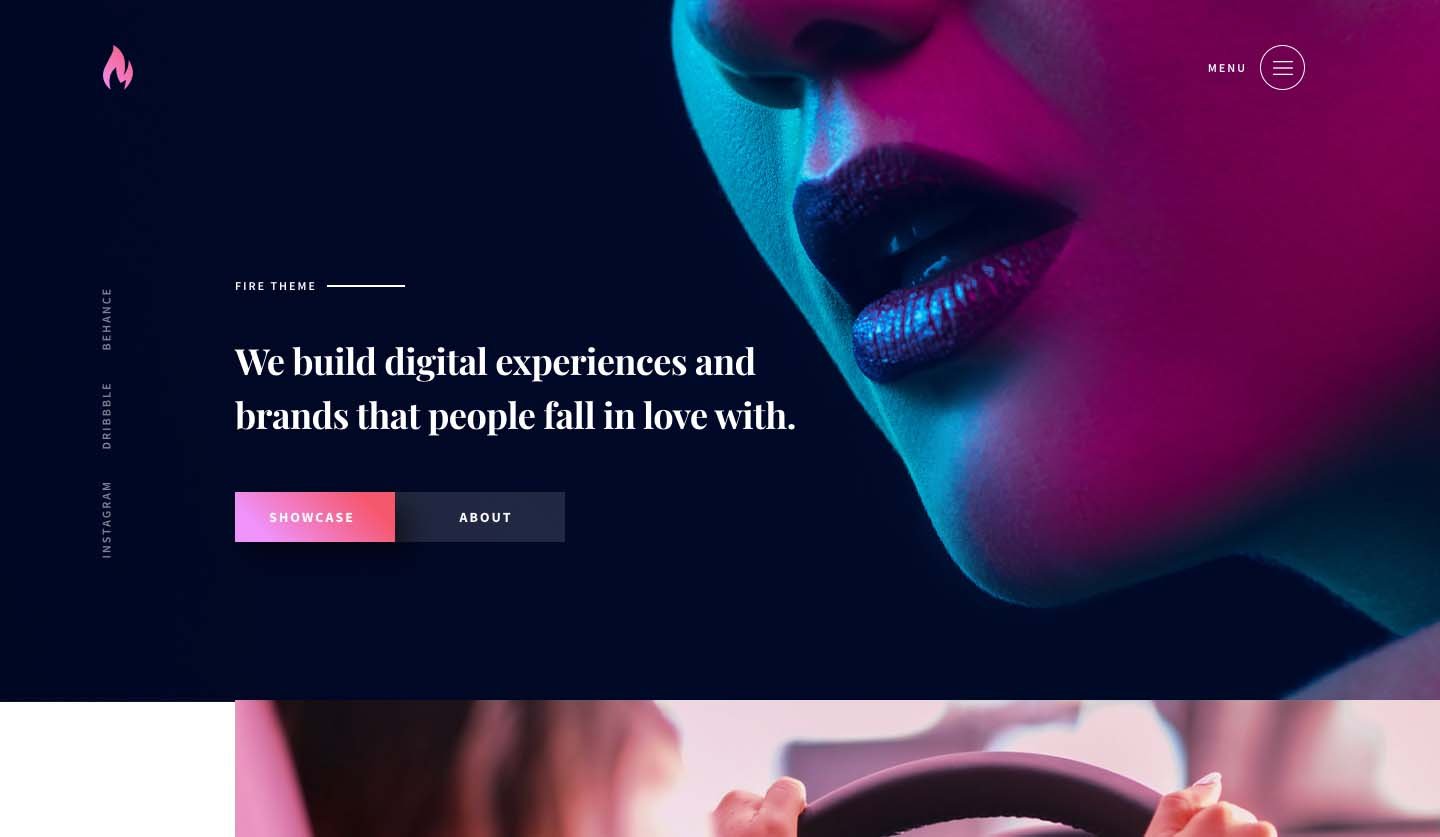Screen dimensions: 1440x837
Task: Open the vertical Behance link
Action: (107, 318)
